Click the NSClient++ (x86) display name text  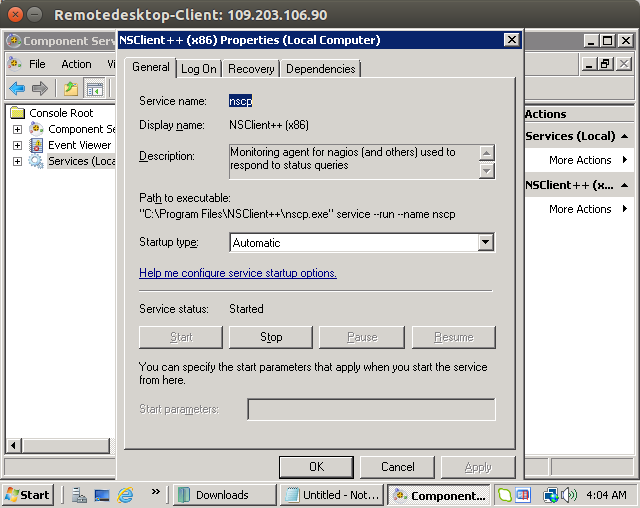click(x=269, y=125)
